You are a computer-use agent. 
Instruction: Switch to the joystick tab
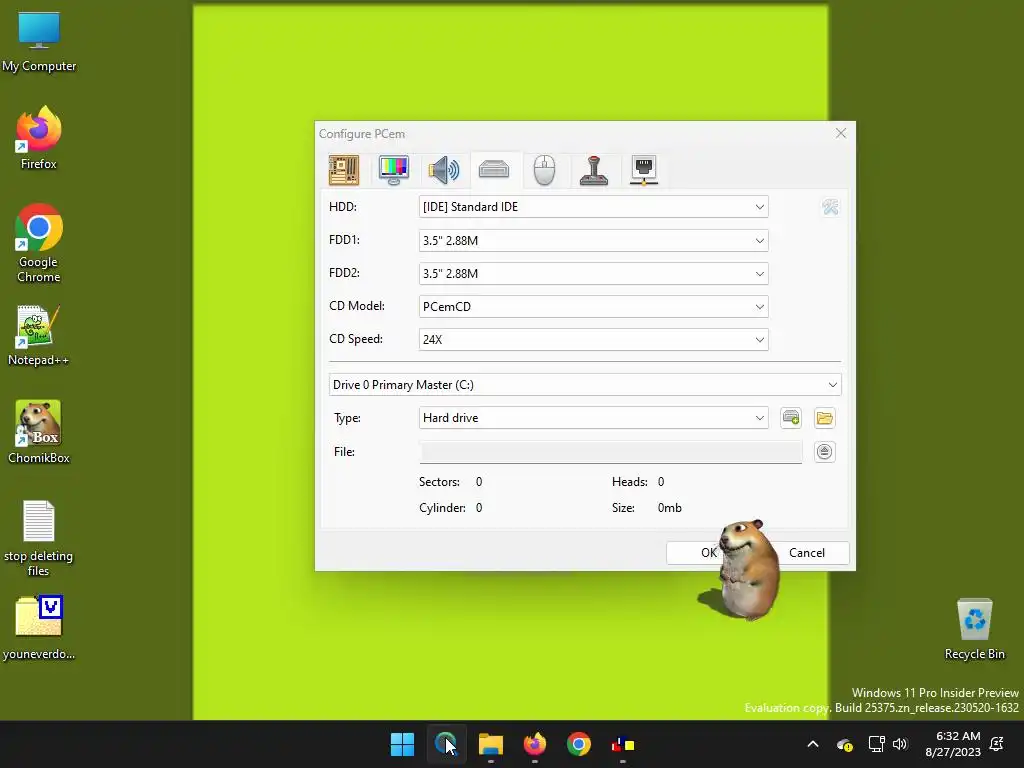[x=594, y=170]
